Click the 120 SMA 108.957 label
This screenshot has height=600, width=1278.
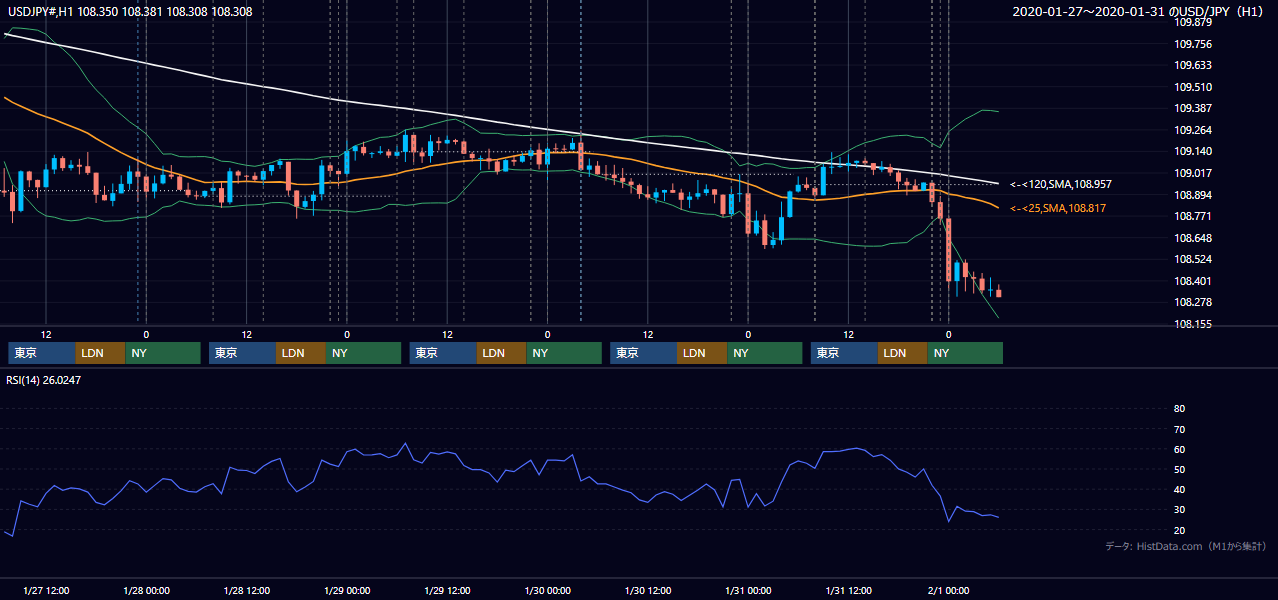tap(1061, 185)
